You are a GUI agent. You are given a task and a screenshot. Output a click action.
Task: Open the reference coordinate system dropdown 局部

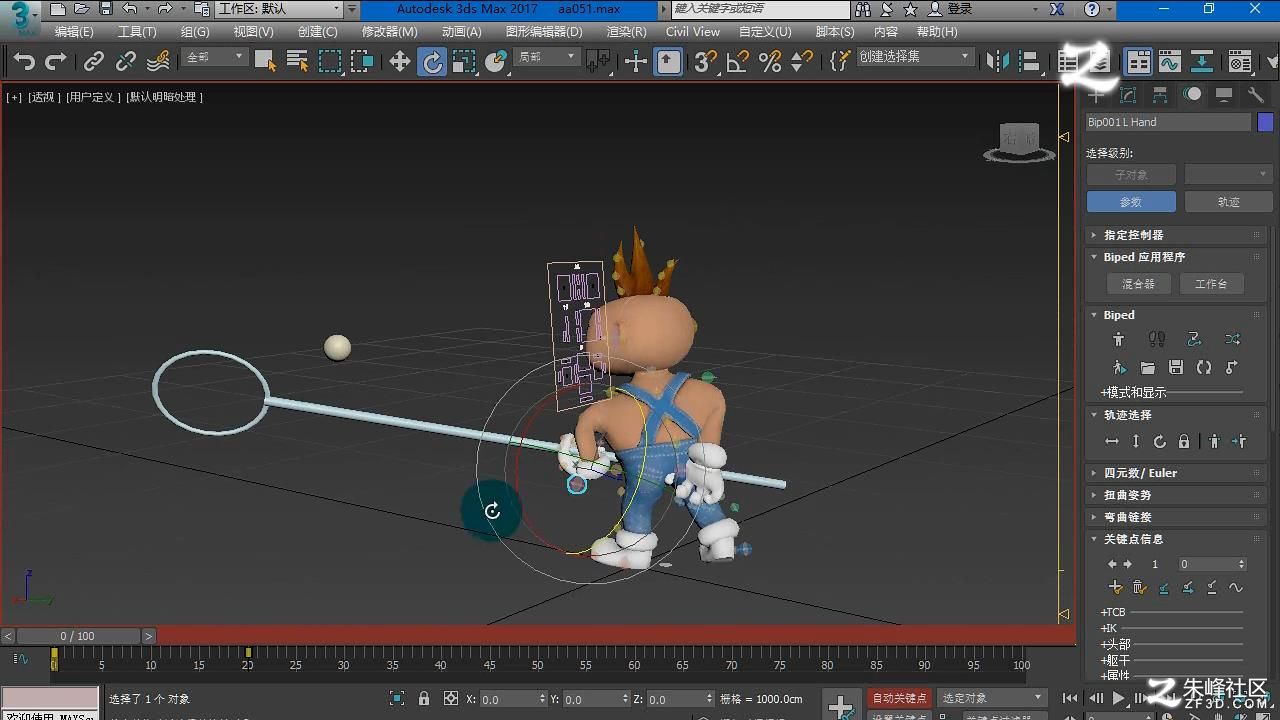(546, 57)
